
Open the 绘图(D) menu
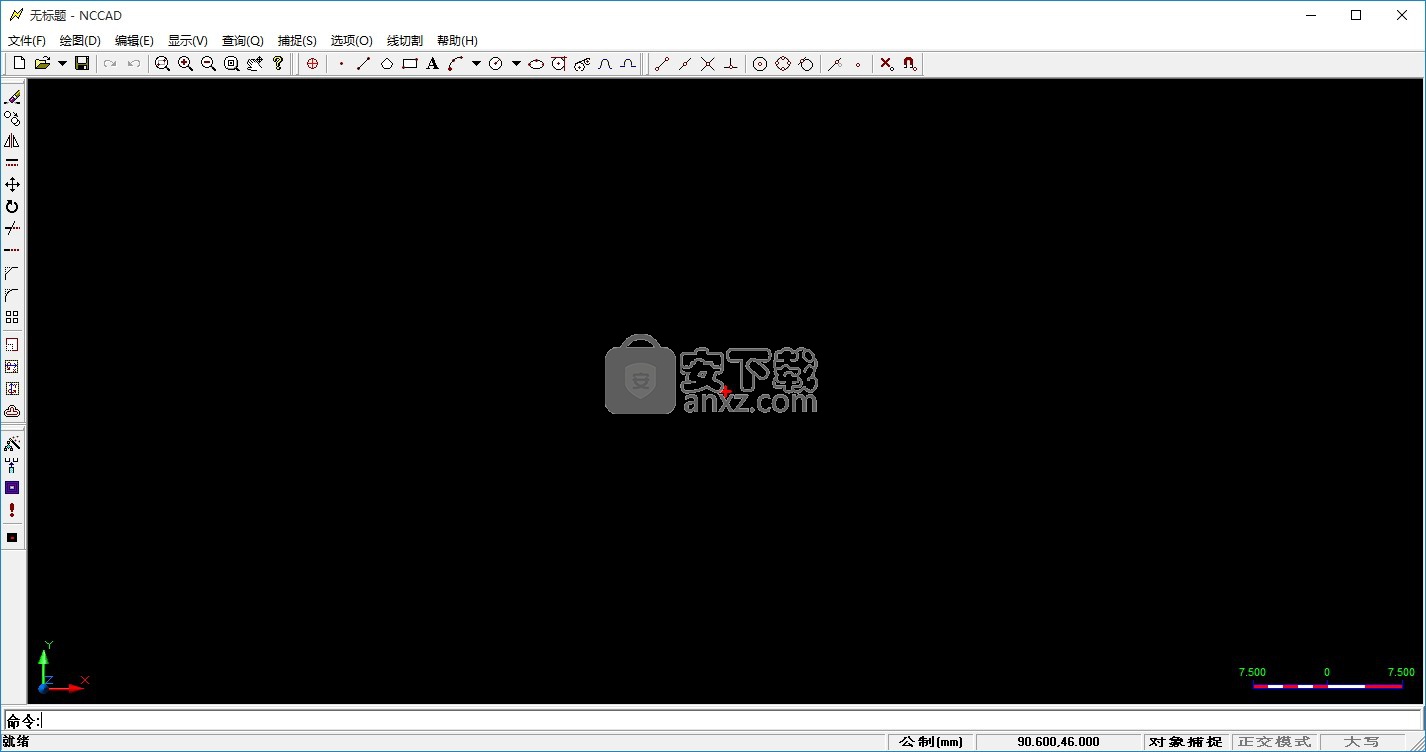[x=80, y=41]
